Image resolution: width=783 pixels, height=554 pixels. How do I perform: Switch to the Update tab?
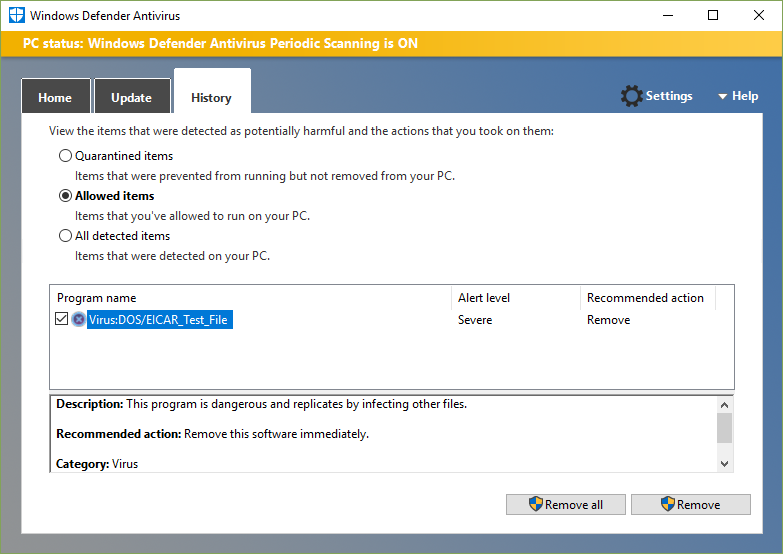(132, 96)
